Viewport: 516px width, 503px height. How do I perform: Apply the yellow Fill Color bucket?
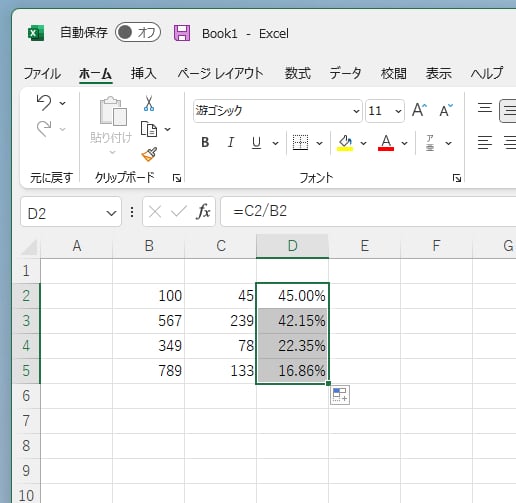345,143
